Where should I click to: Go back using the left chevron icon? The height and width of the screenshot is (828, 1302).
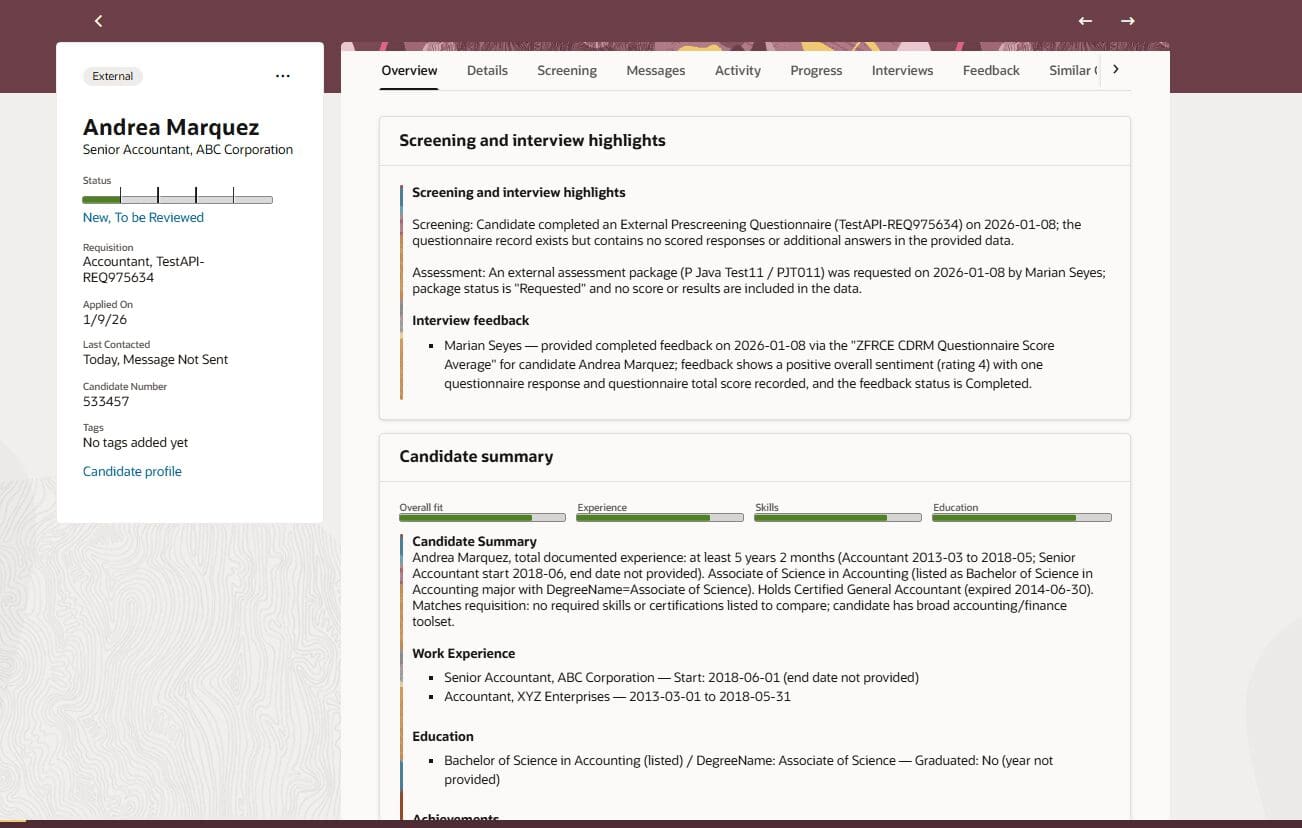[98, 21]
